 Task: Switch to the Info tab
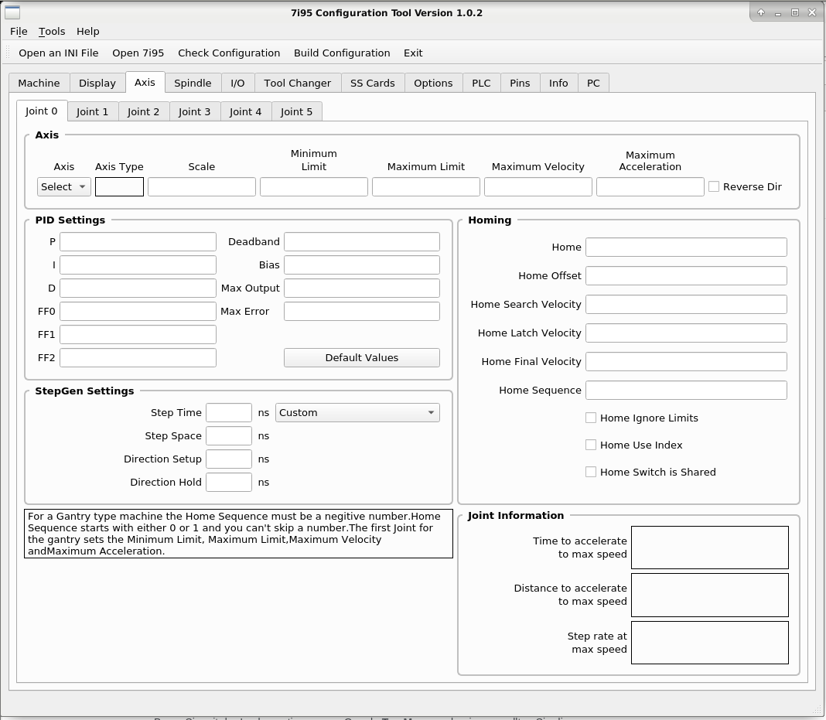558,83
